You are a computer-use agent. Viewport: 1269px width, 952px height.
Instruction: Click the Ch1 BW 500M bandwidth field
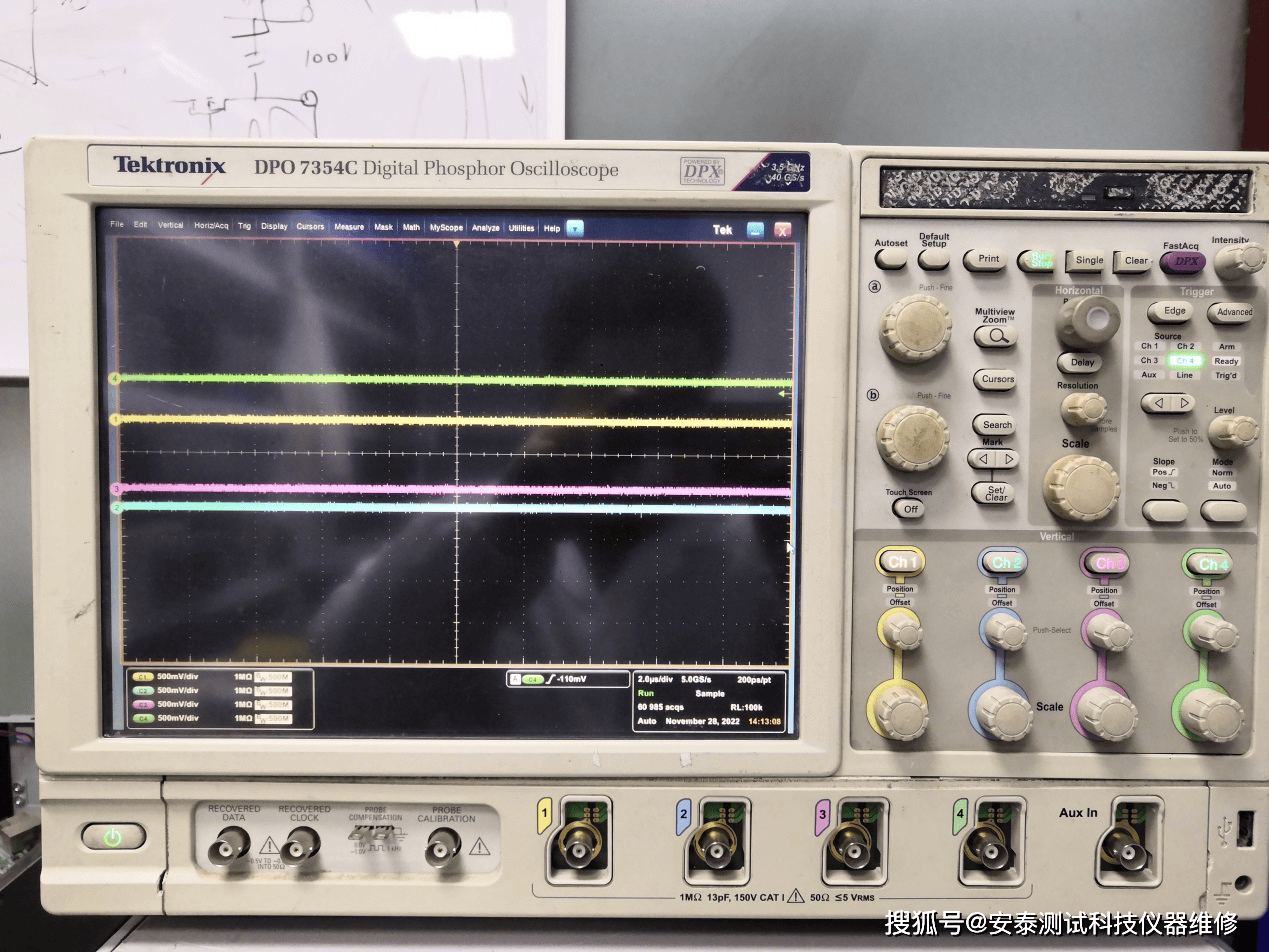coord(273,677)
